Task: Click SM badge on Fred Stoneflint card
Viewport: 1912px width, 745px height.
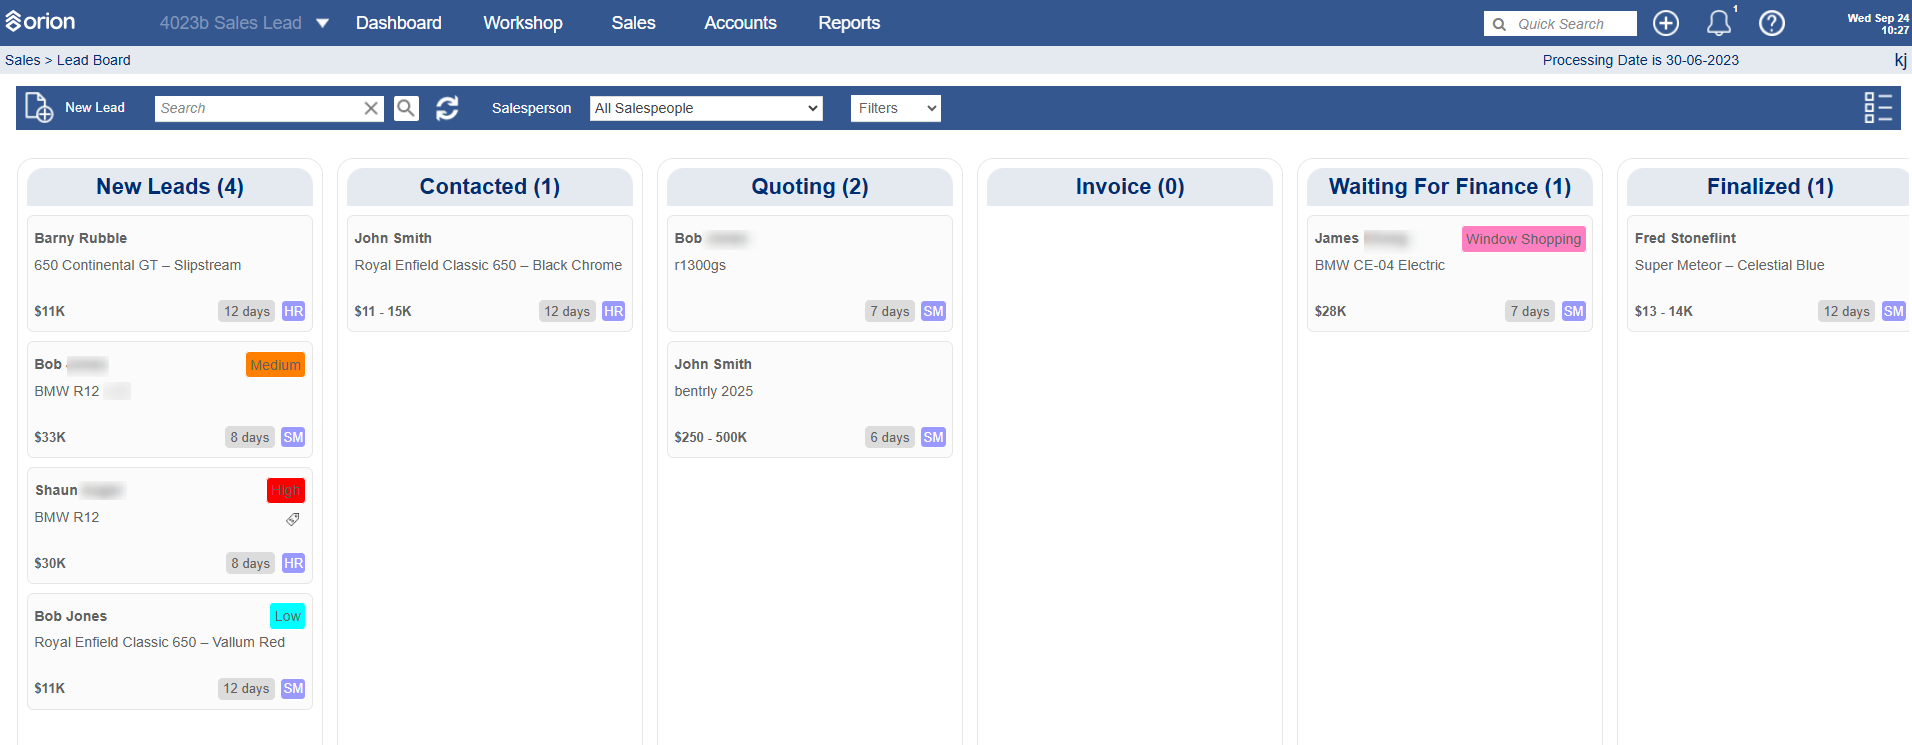Action: click(x=1893, y=311)
